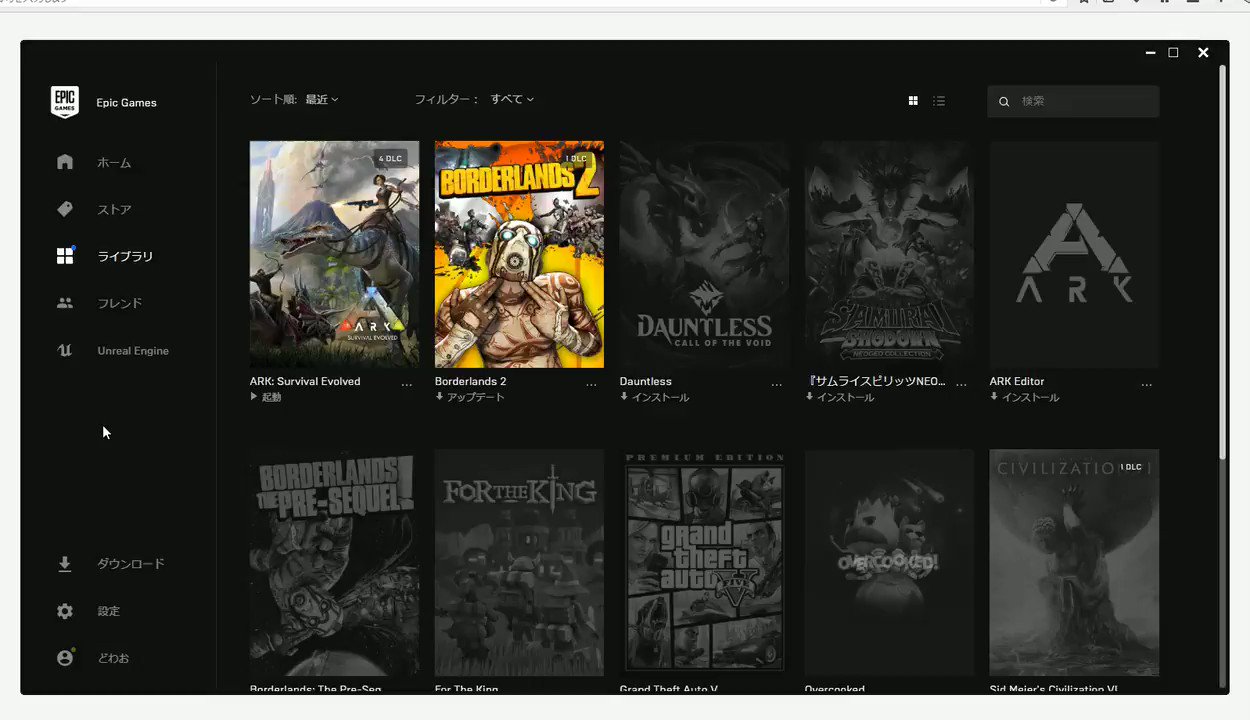Click インストール under Dauntless
Screen dimensions: 1250x720
point(655,397)
